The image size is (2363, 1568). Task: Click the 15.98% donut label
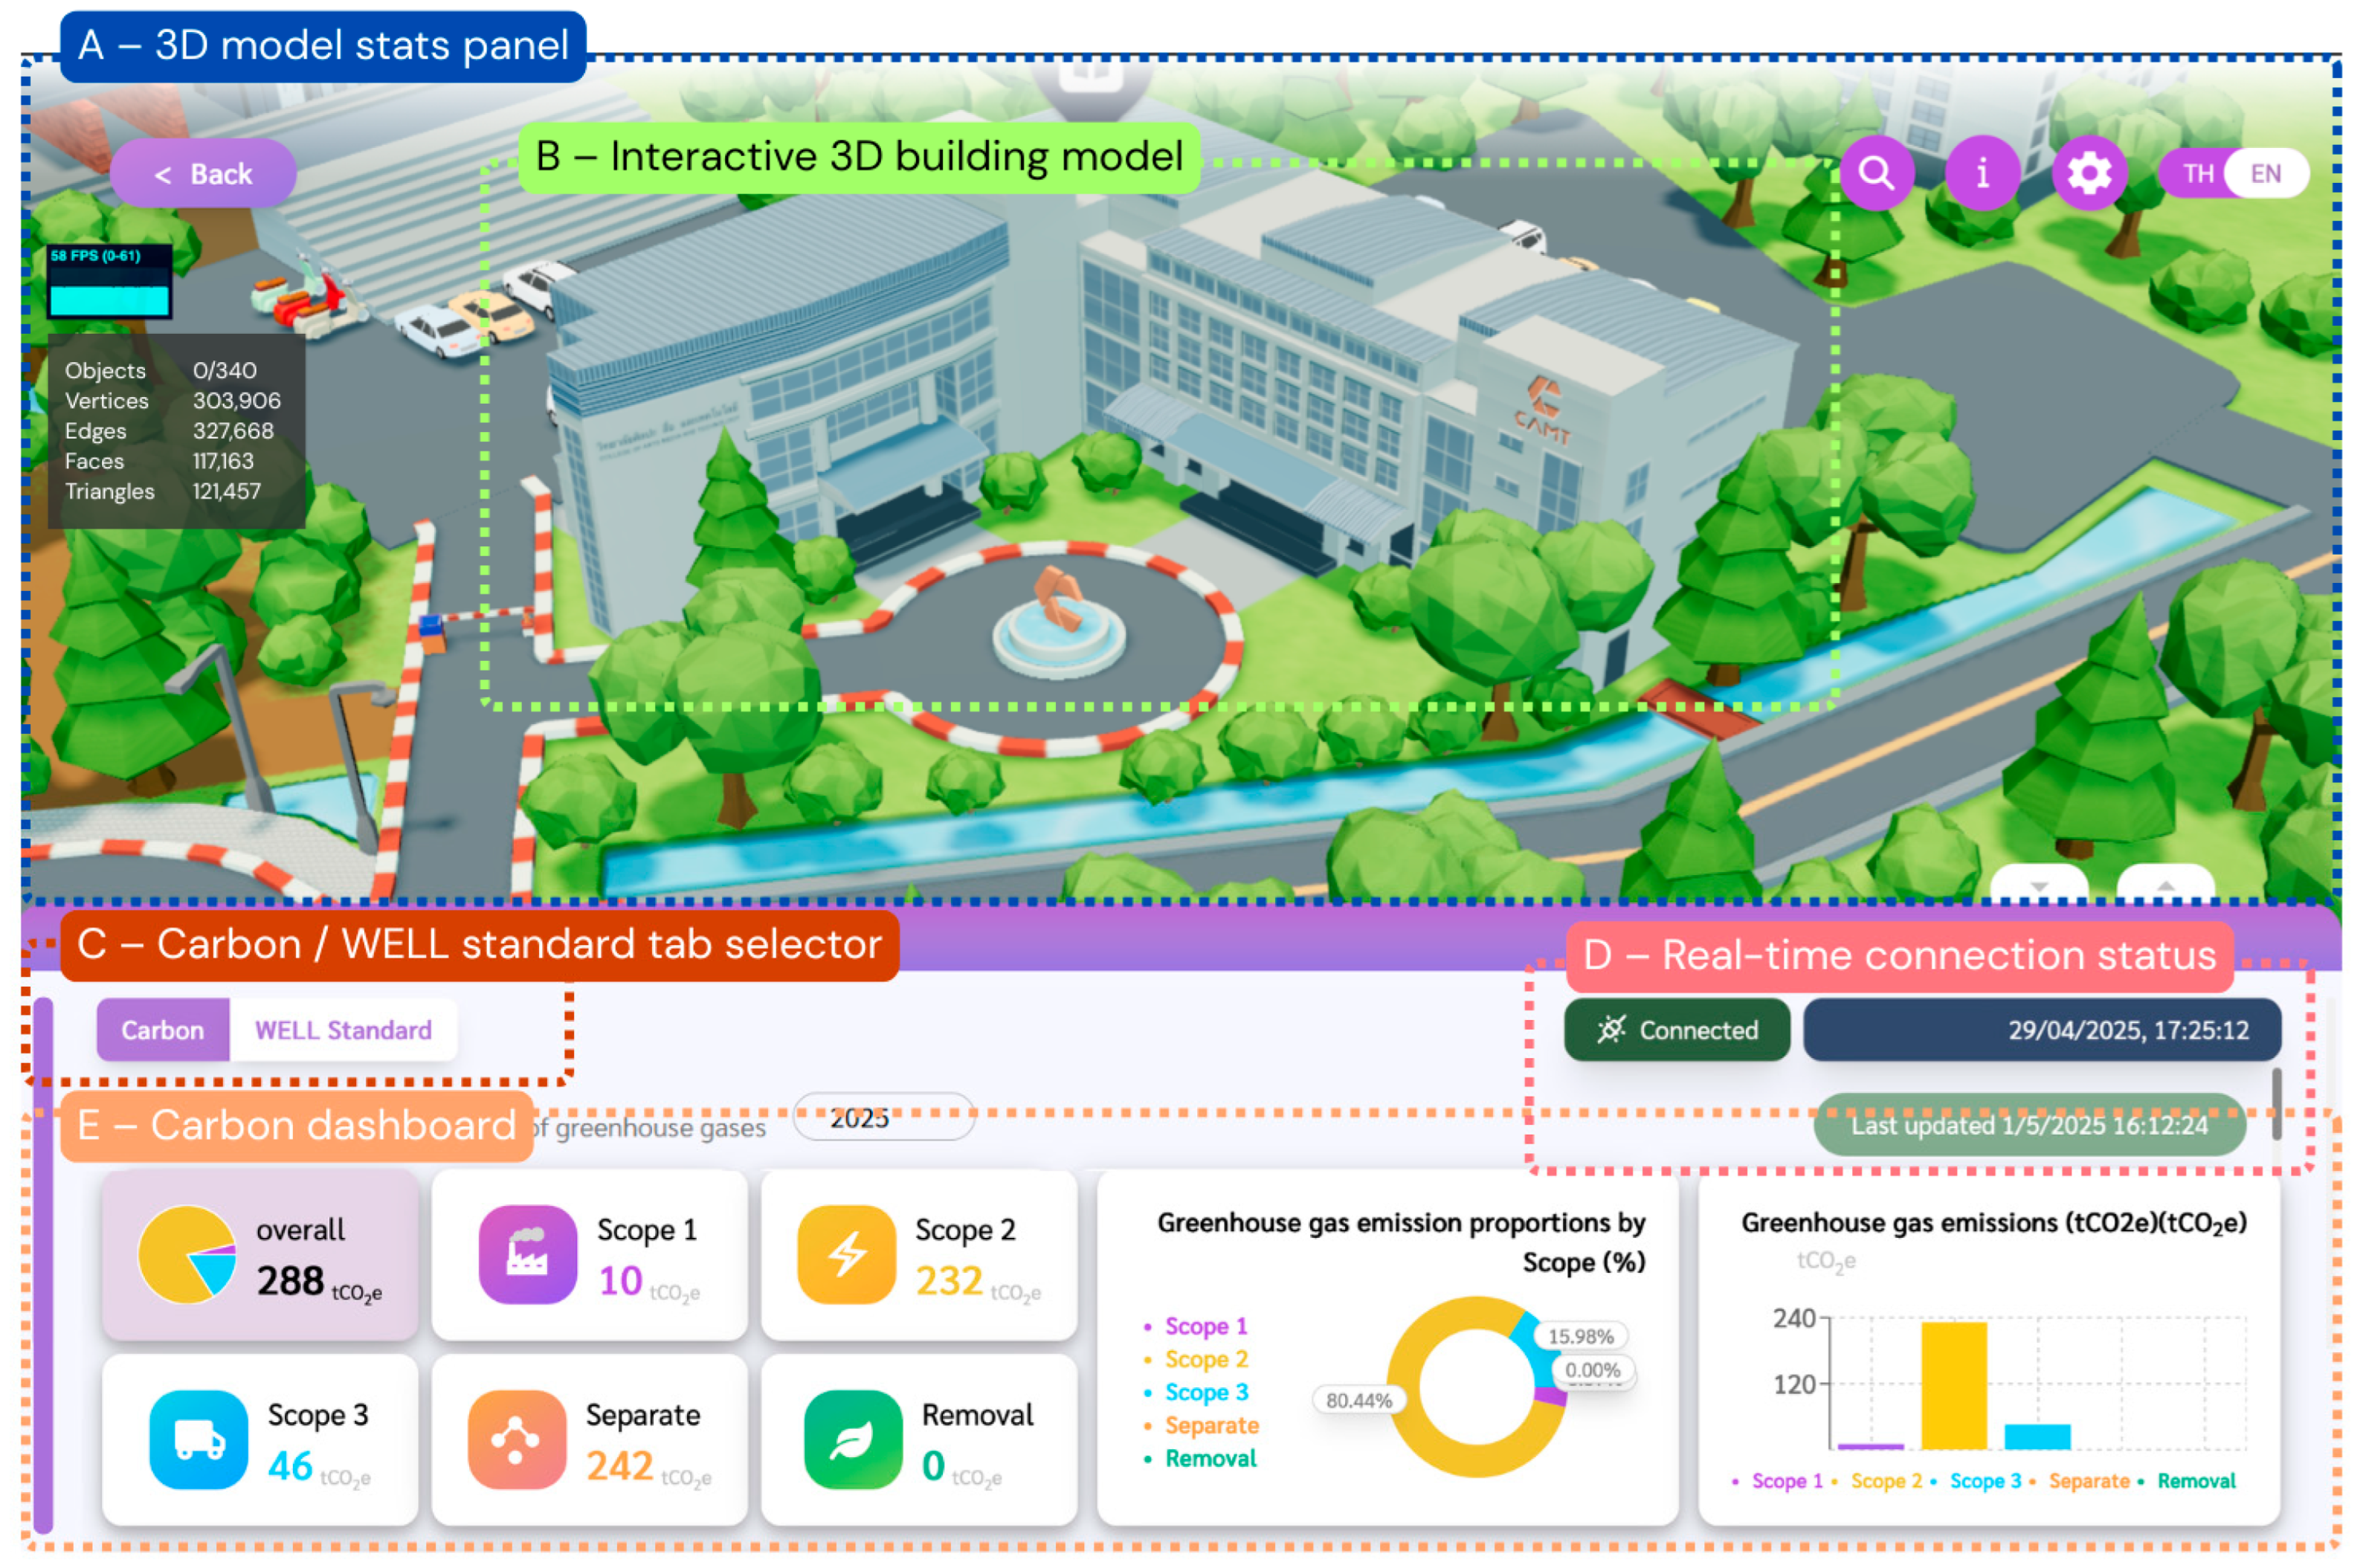click(x=1580, y=1336)
